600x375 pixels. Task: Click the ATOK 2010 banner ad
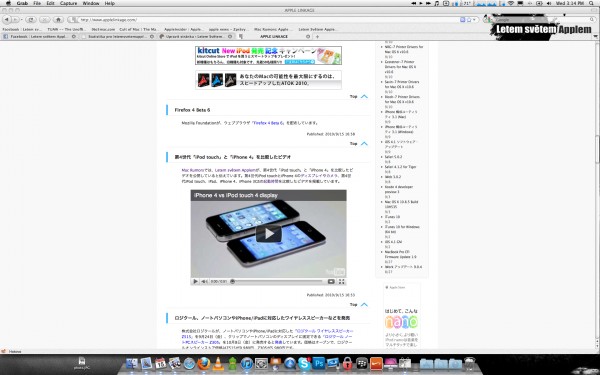(x=268, y=80)
